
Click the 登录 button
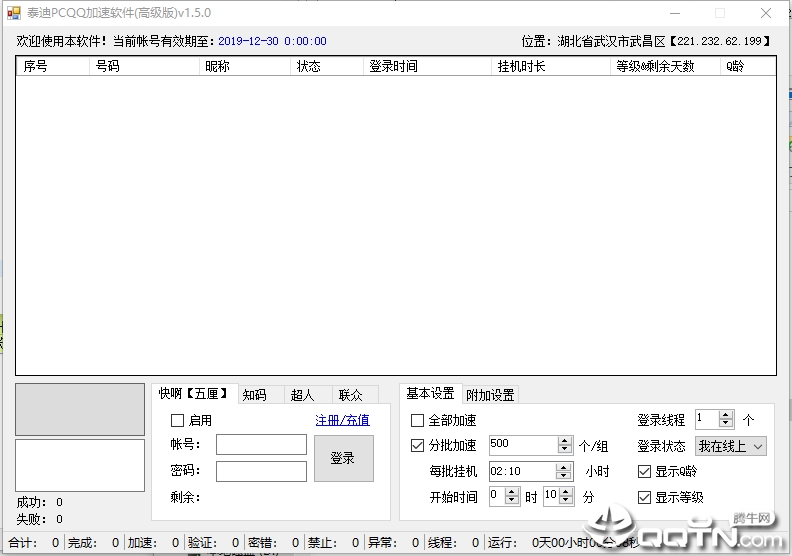pyautogui.click(x=343, y=459)
